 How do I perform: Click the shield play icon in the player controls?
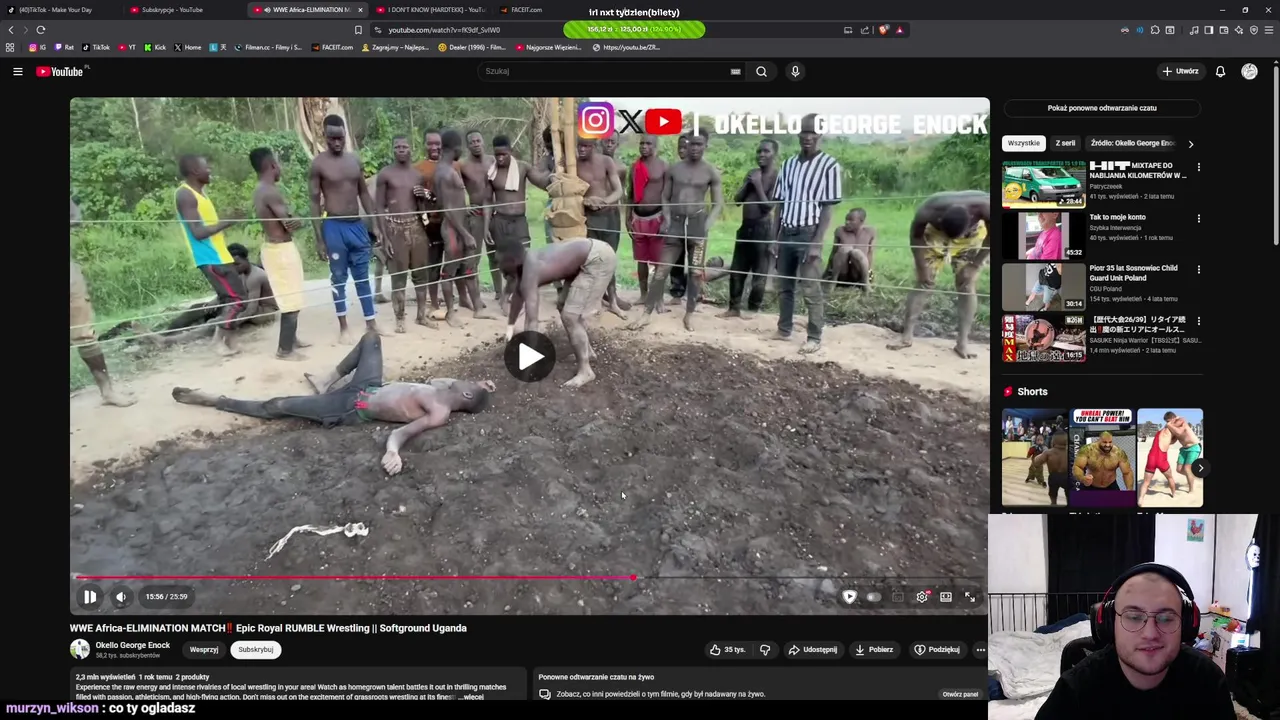849,597
